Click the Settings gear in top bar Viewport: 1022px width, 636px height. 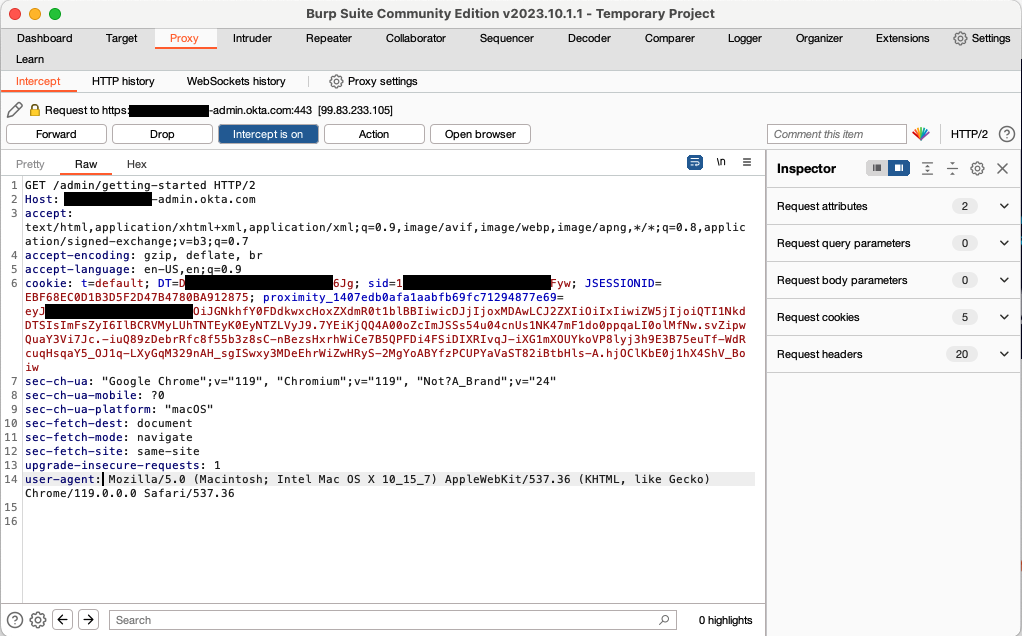coord(960,38)
